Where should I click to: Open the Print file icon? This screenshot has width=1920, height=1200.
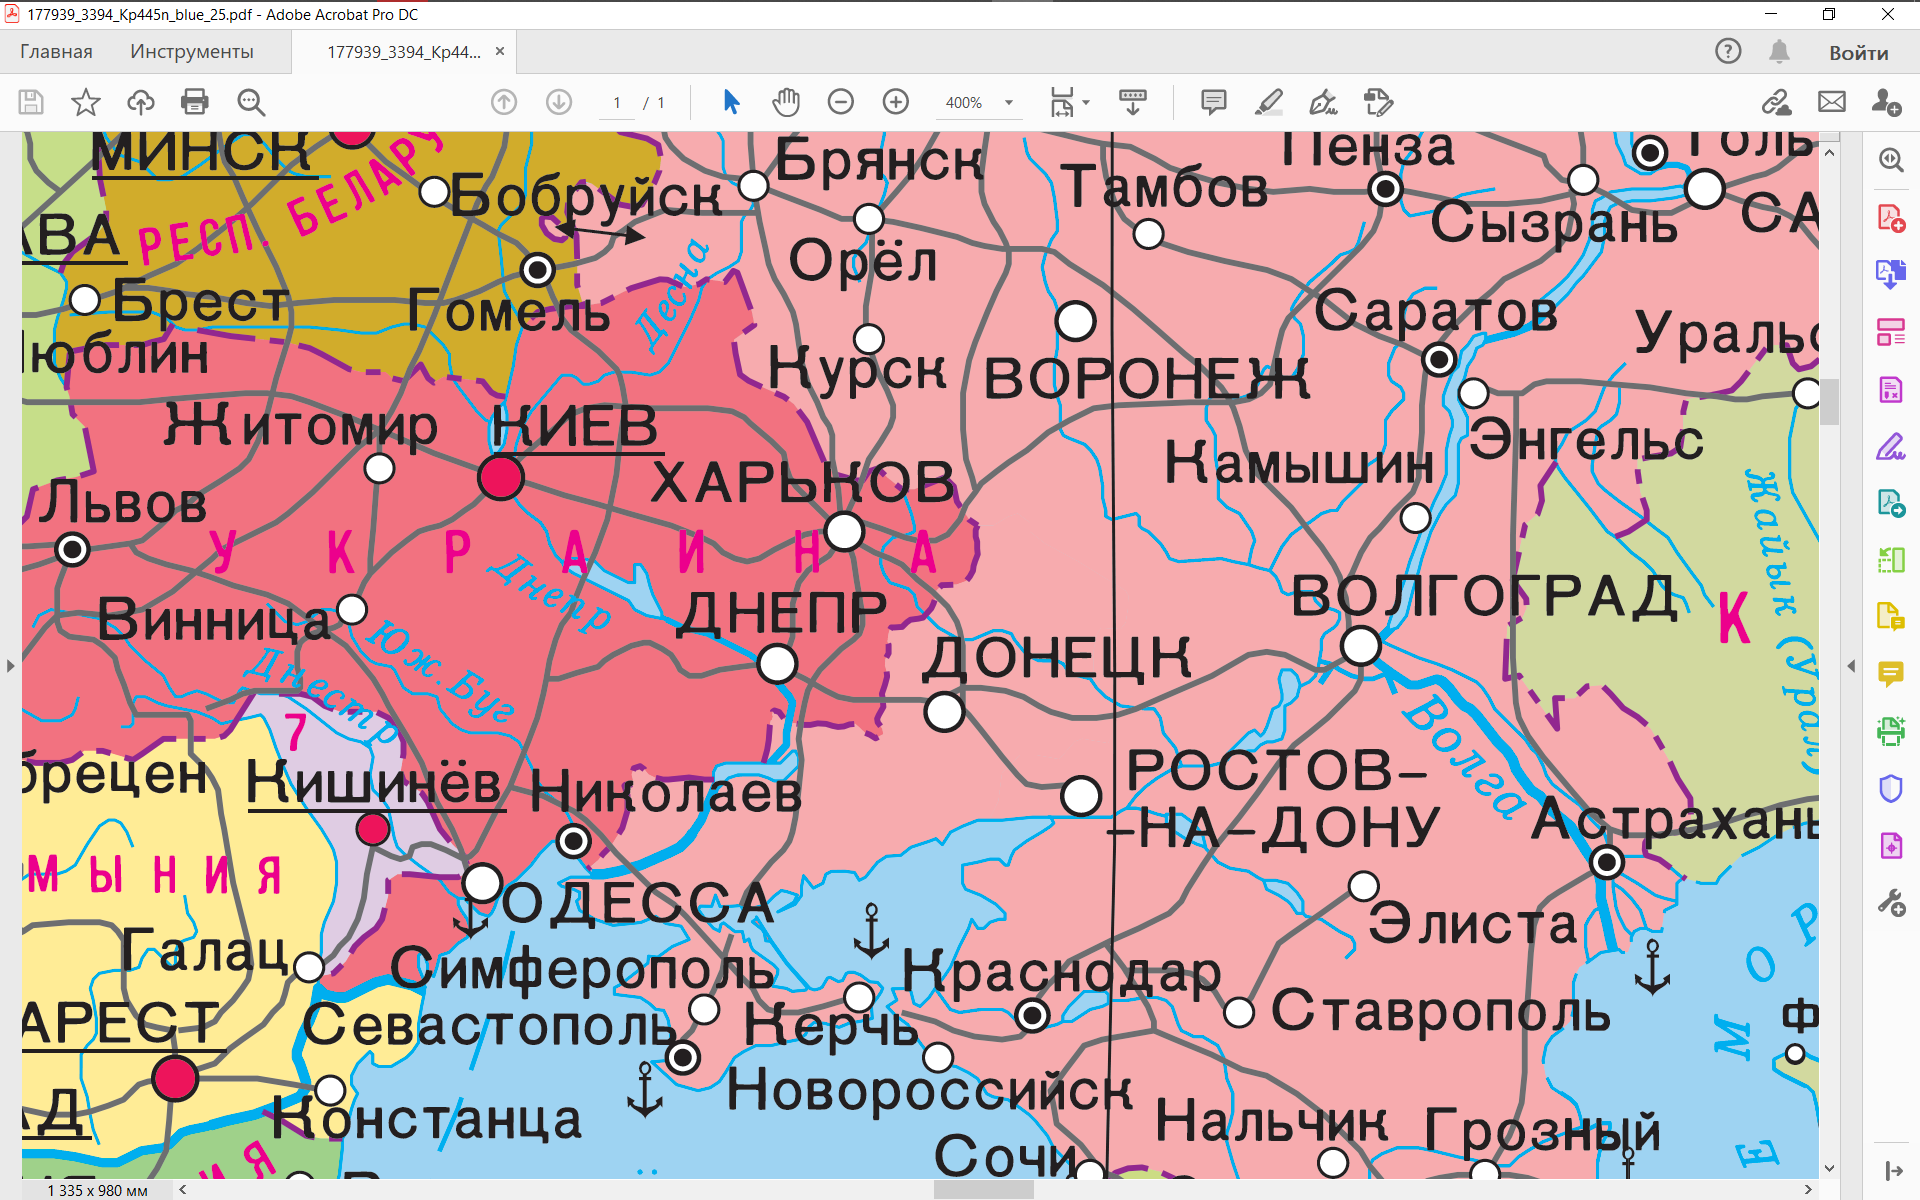pos(195,102)
